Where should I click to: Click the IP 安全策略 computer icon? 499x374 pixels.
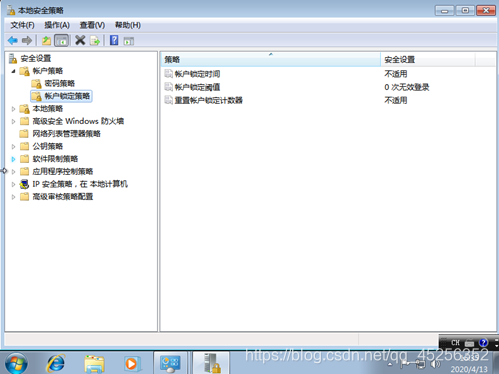point(24,184)
